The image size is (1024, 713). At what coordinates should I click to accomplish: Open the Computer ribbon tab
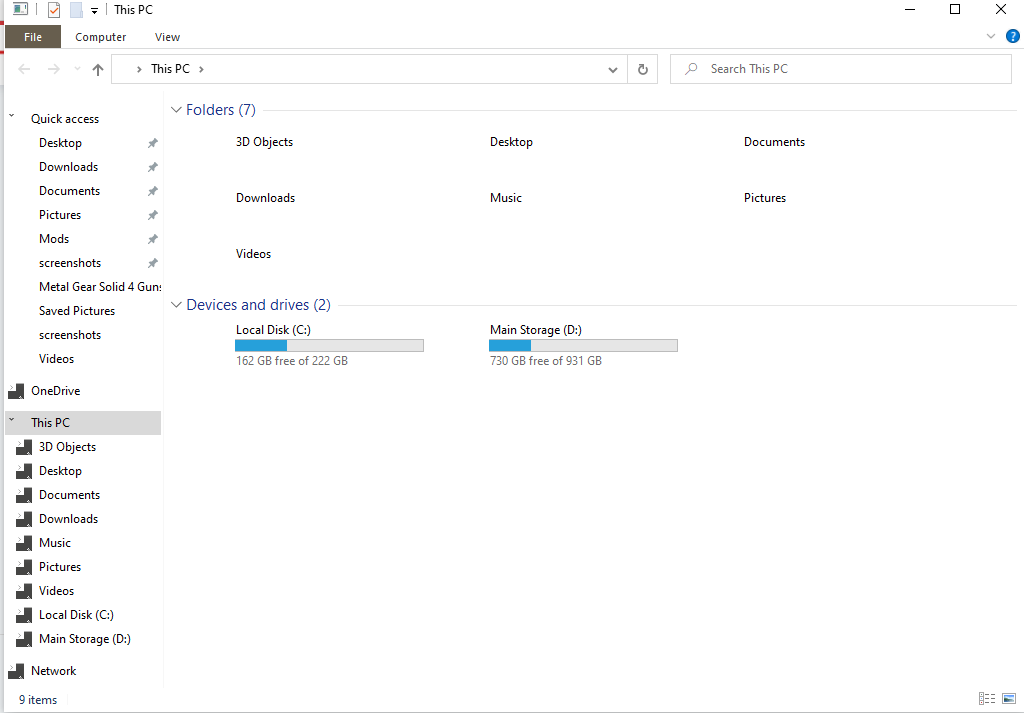(x=101, y=37)
